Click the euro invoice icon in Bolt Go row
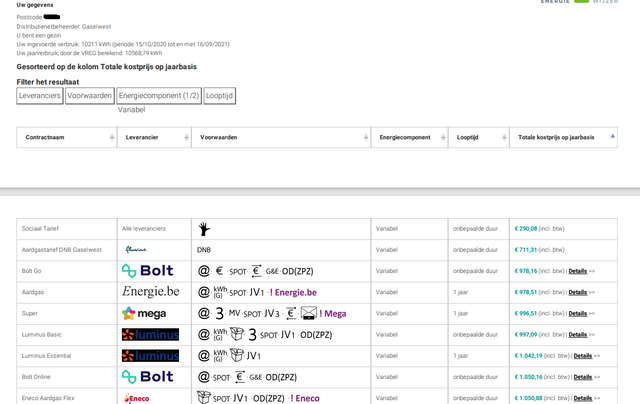 click(256, 271)
